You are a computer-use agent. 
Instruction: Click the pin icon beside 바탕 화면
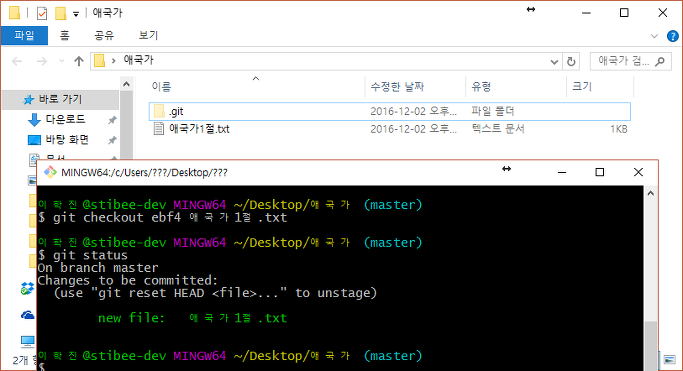(112, 140)
